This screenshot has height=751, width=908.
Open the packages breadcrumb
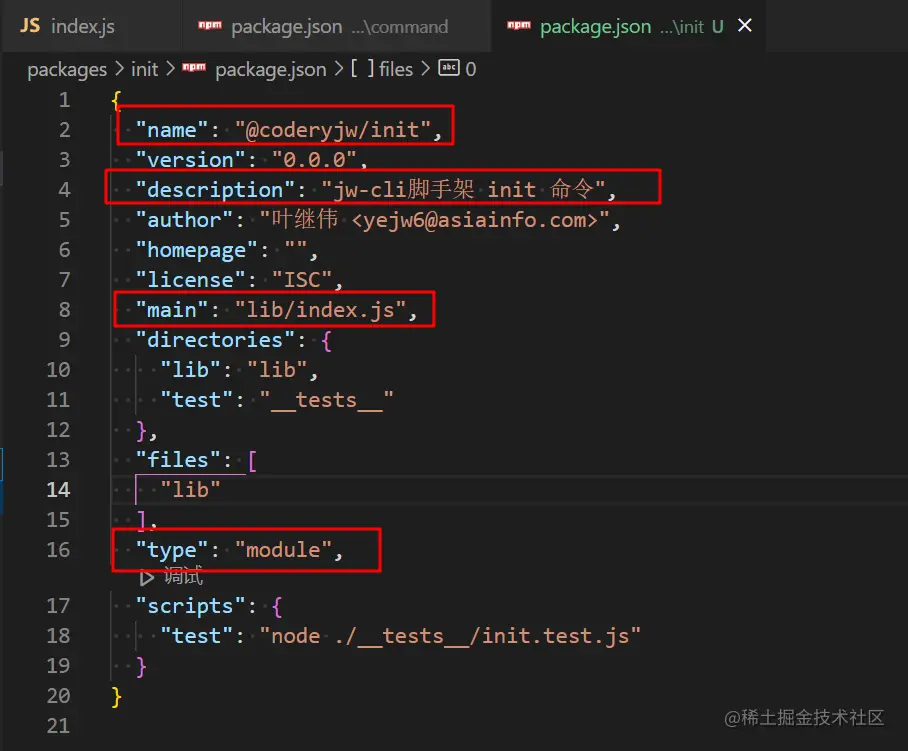point(67,69)
